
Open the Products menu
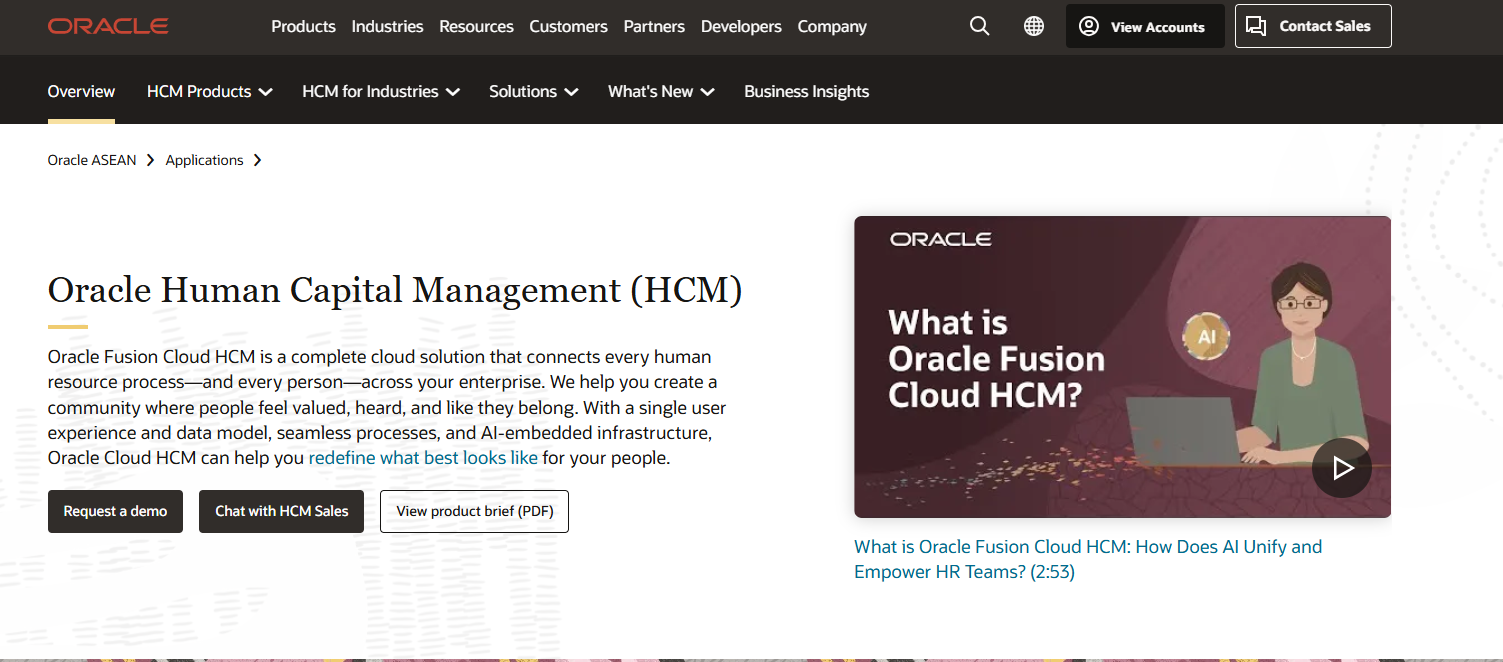303,27
